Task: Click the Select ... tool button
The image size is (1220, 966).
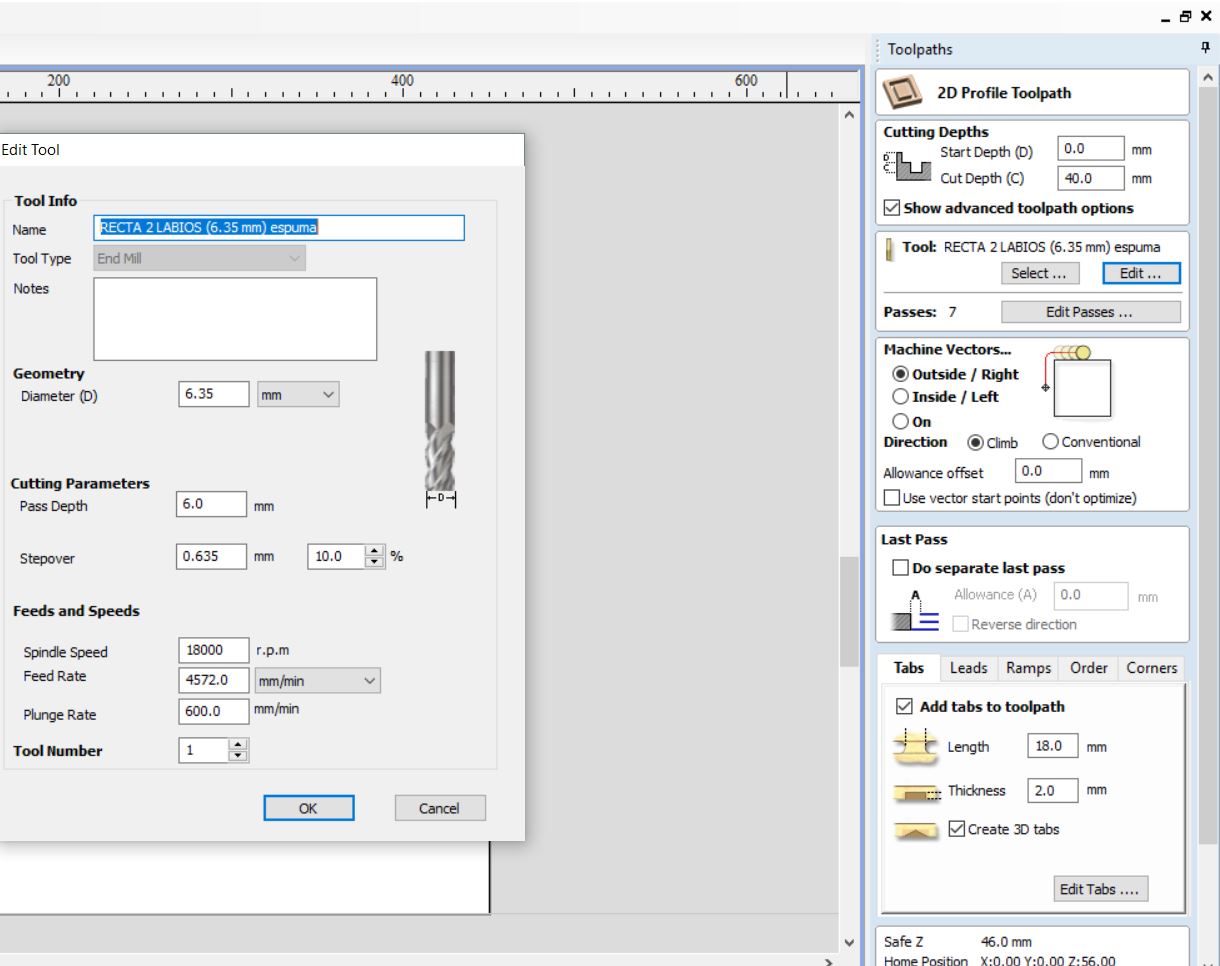Action: 1040,273
